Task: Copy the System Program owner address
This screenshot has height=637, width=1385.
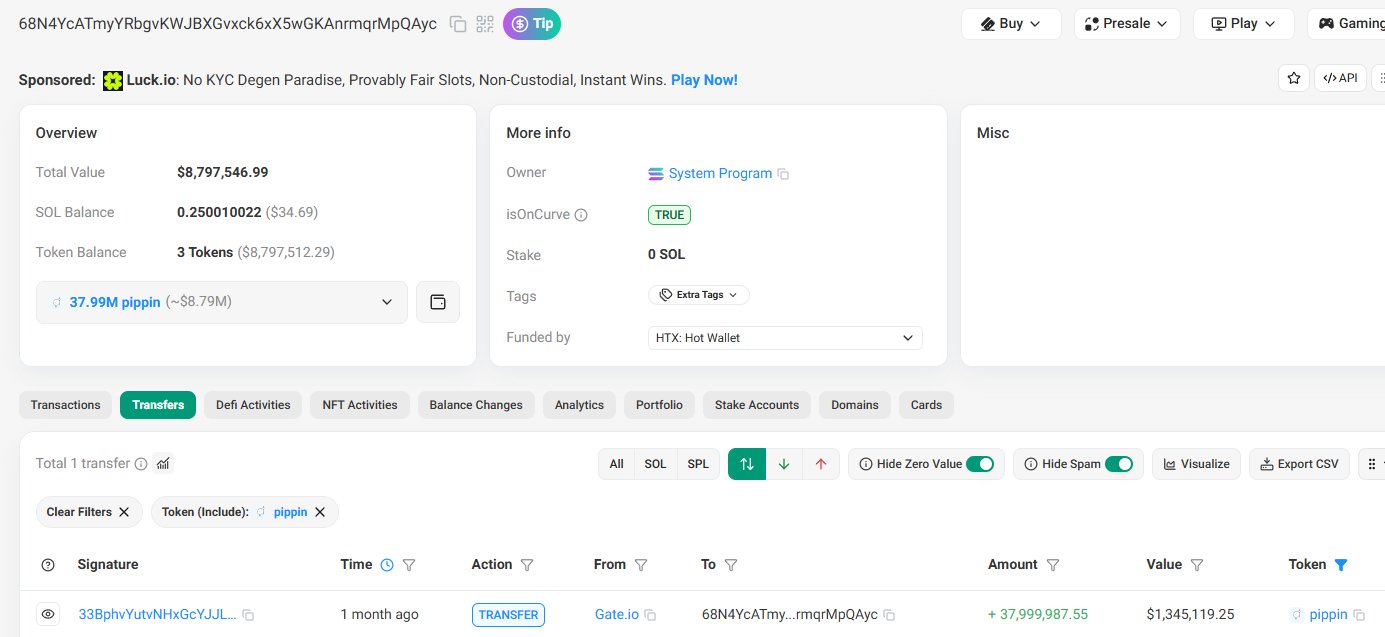Action: 784,174
